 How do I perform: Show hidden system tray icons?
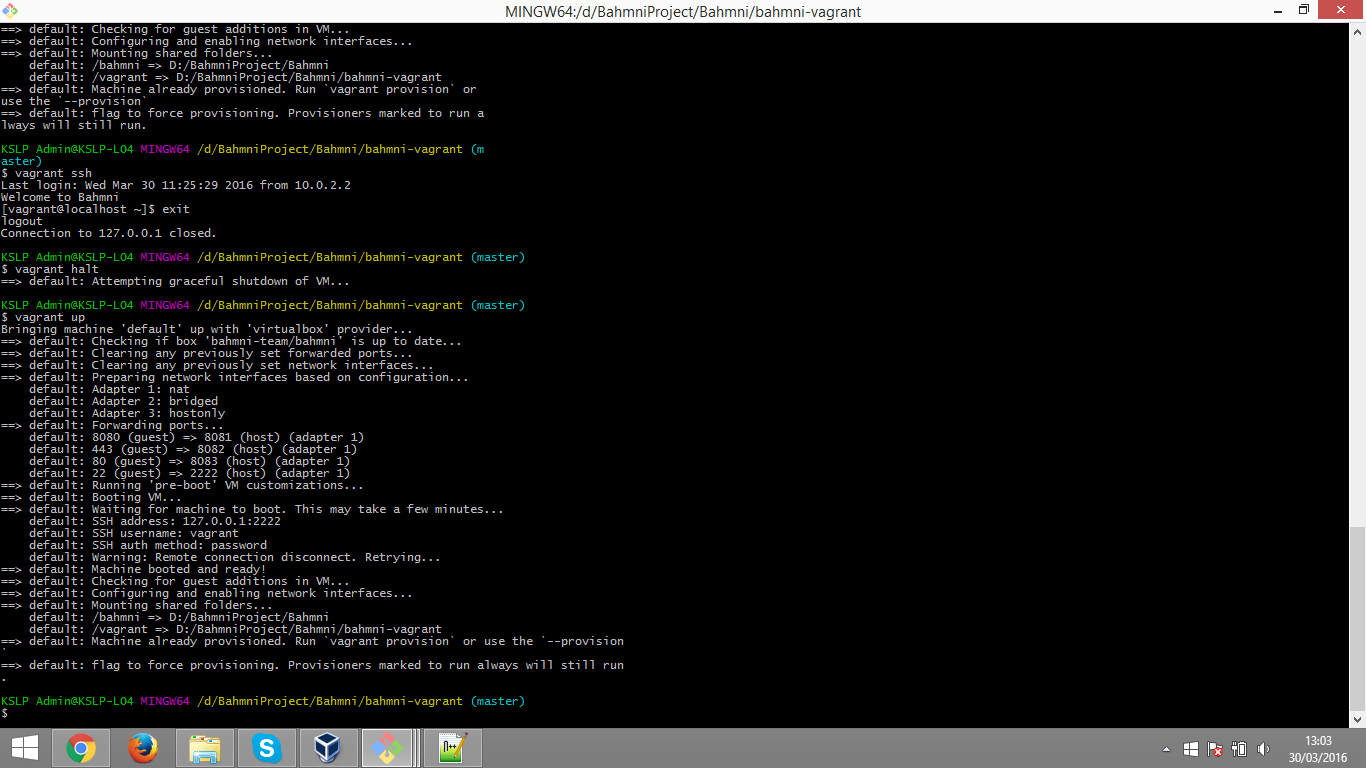pyautogui.click(x=1166, y=749)
